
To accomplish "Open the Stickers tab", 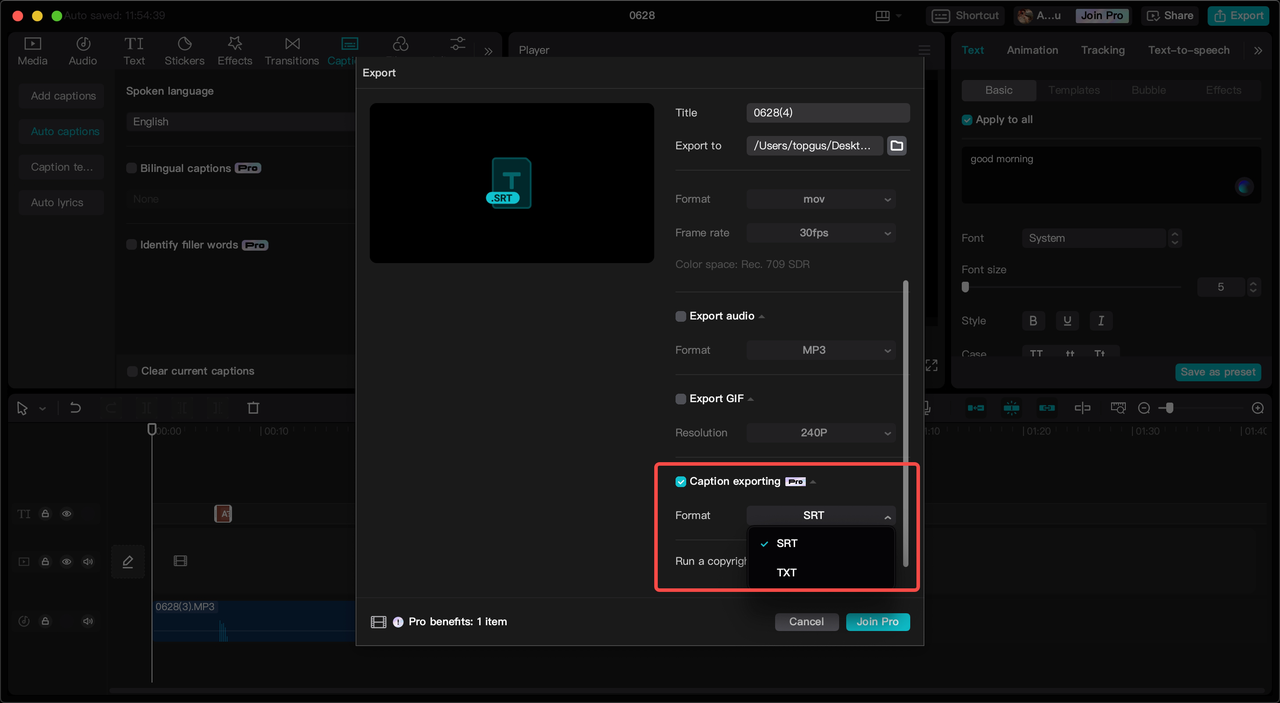I will click(184, 51).
